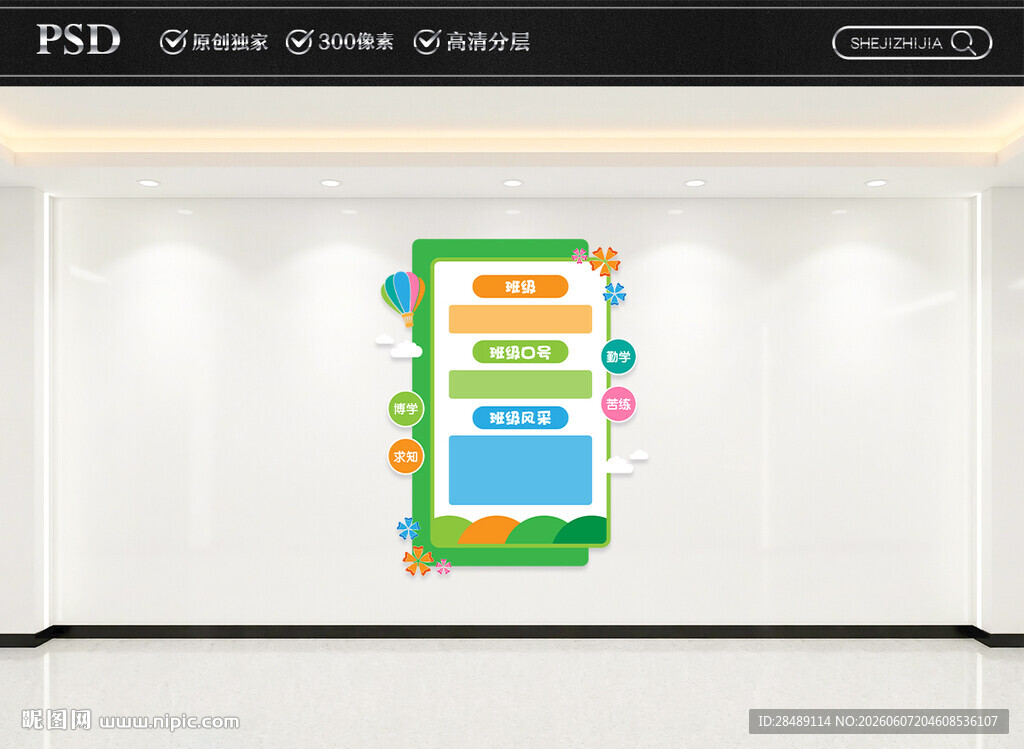Screen dimensions: 1024x749
Task: Click the 高清分层 text
Action: point(488,42)
